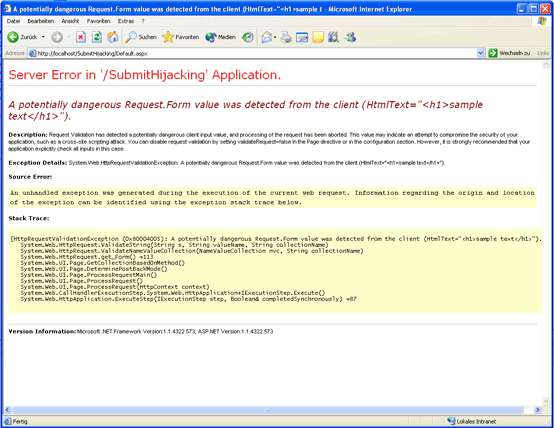Go to the Home page icon

113,37
